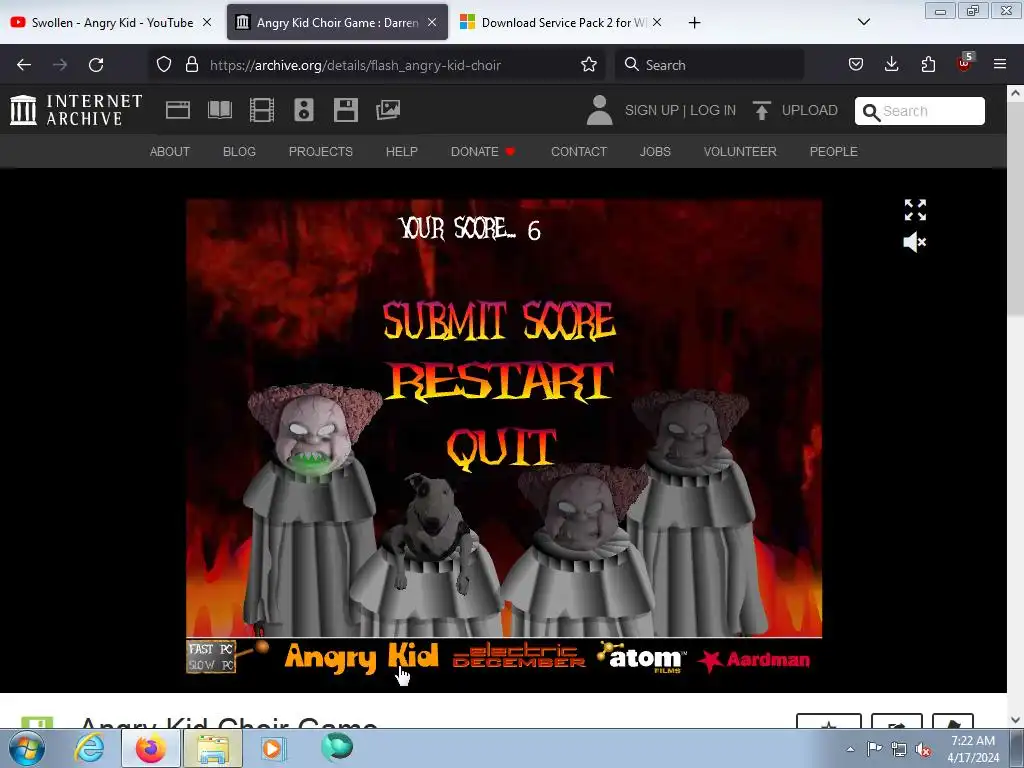Close the Swollen - Angry Kid YouTube tab
1024x768 pixels.
coord(207,22)
